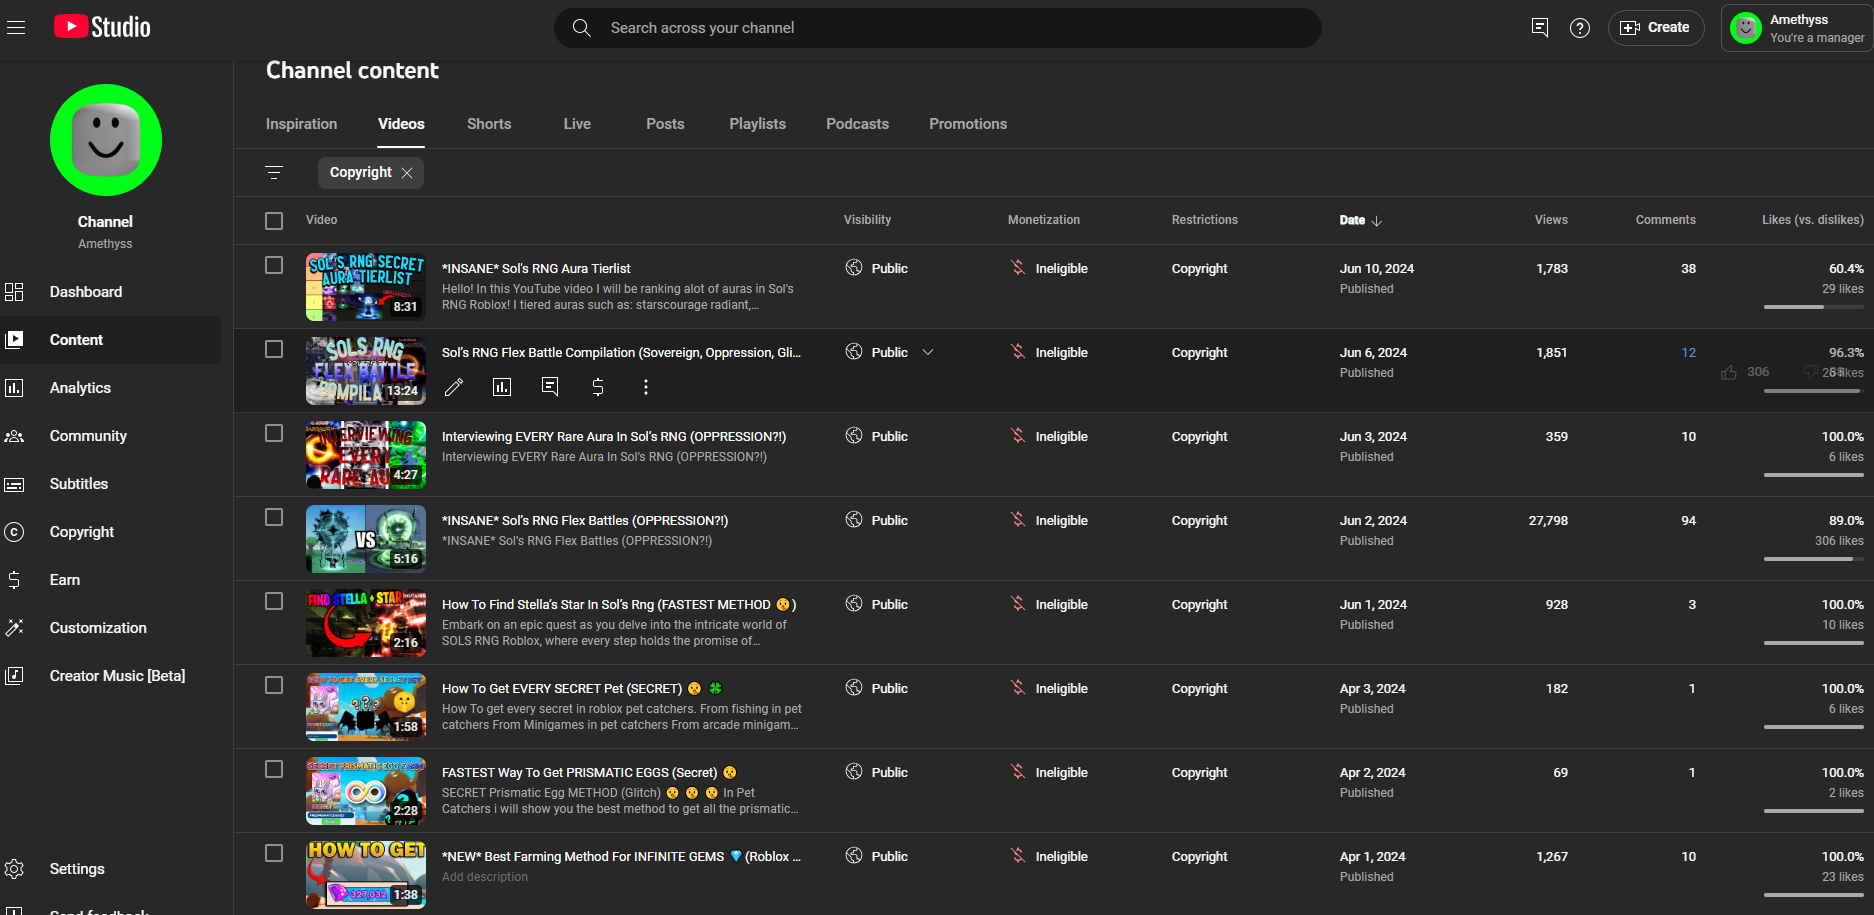Open the feedback icon in the top bar

coord(1540,27)
